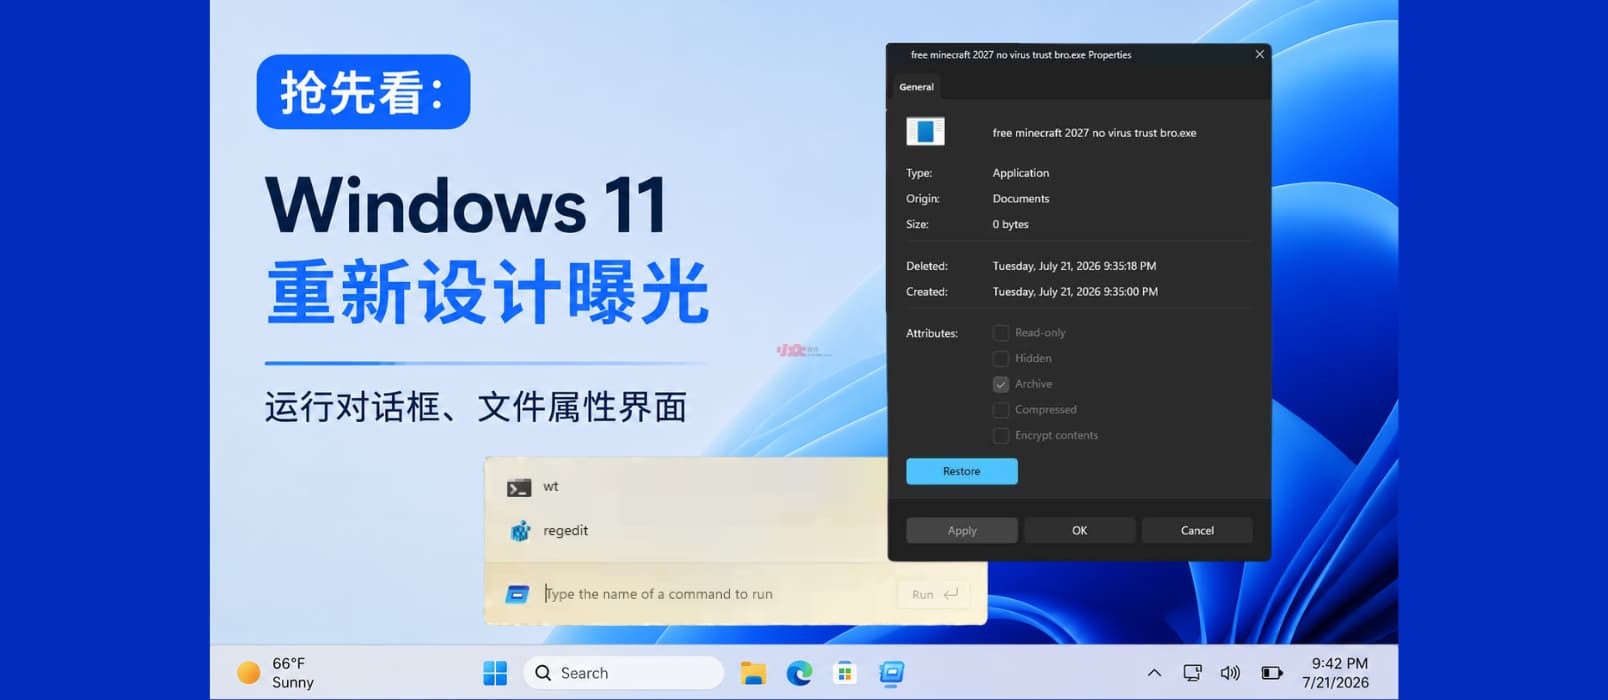
Task: Click the 'Application' type value
Action: (1021, 173)
